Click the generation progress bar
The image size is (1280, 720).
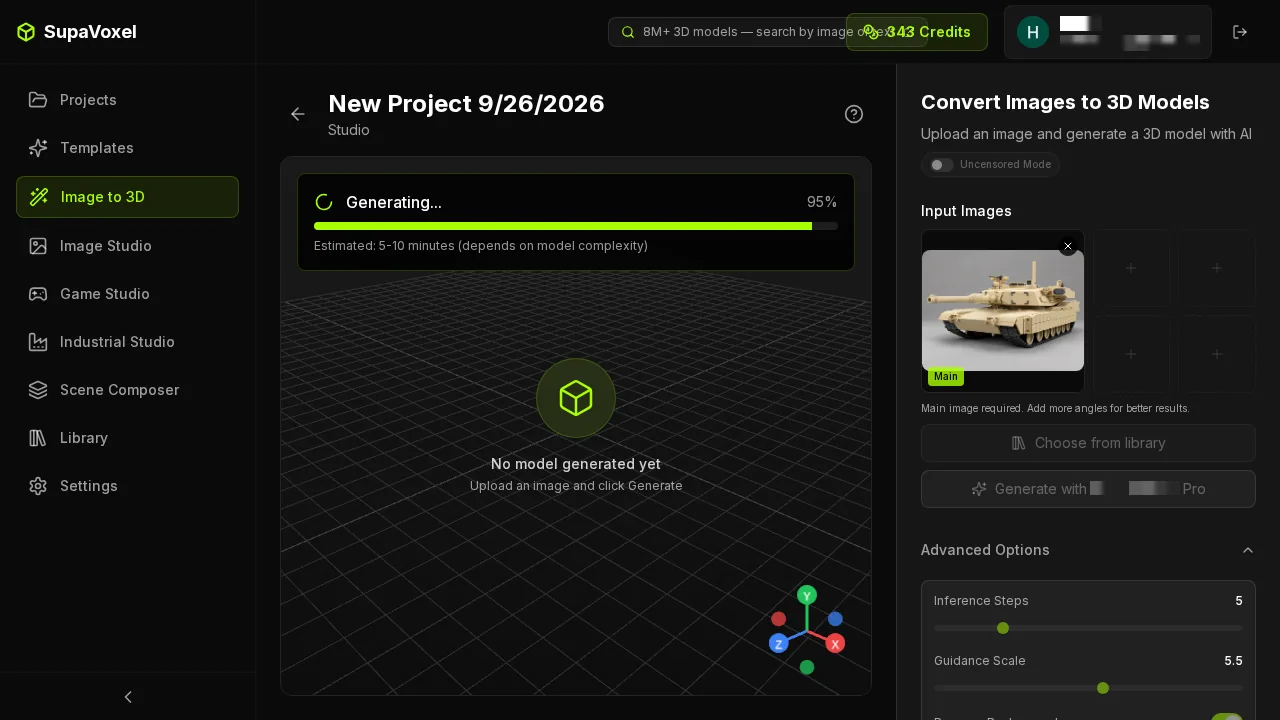576,226
